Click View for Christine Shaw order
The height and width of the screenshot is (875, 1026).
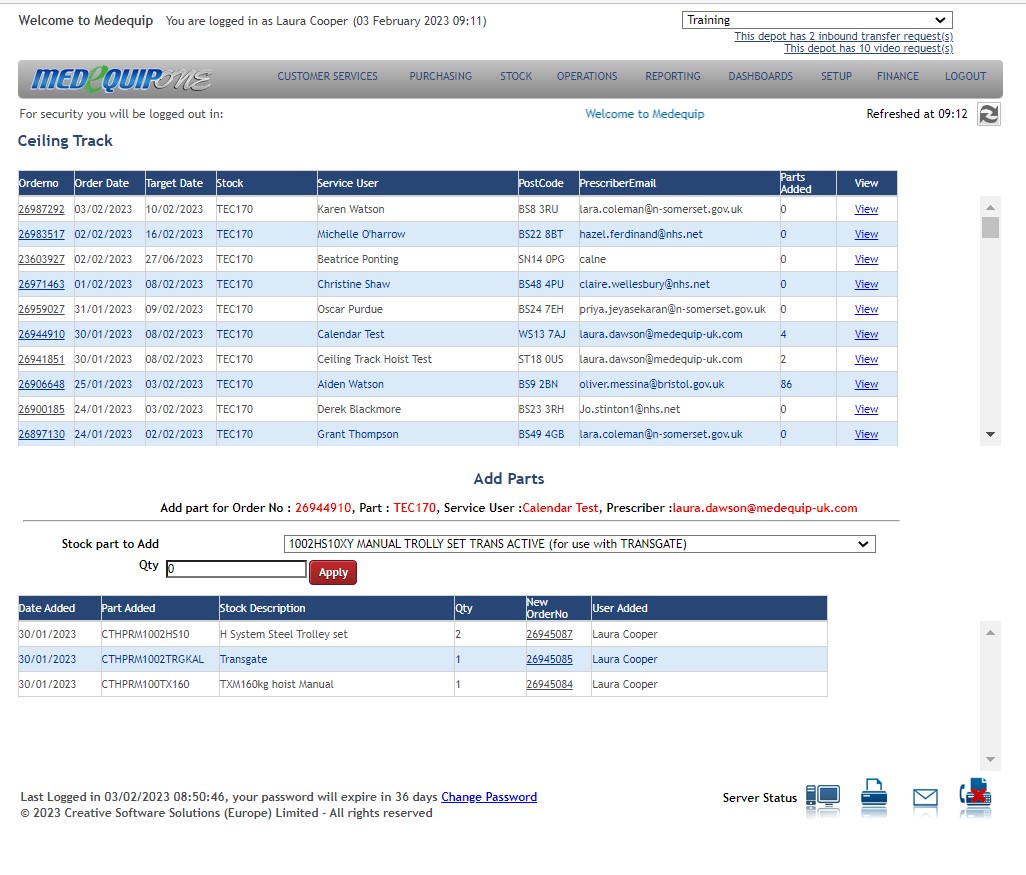(866, 284)
